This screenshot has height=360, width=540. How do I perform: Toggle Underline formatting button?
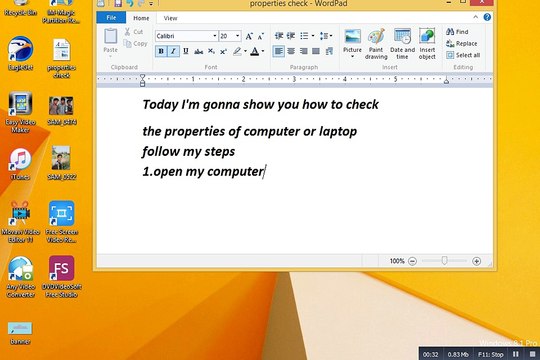pos(186,52)
